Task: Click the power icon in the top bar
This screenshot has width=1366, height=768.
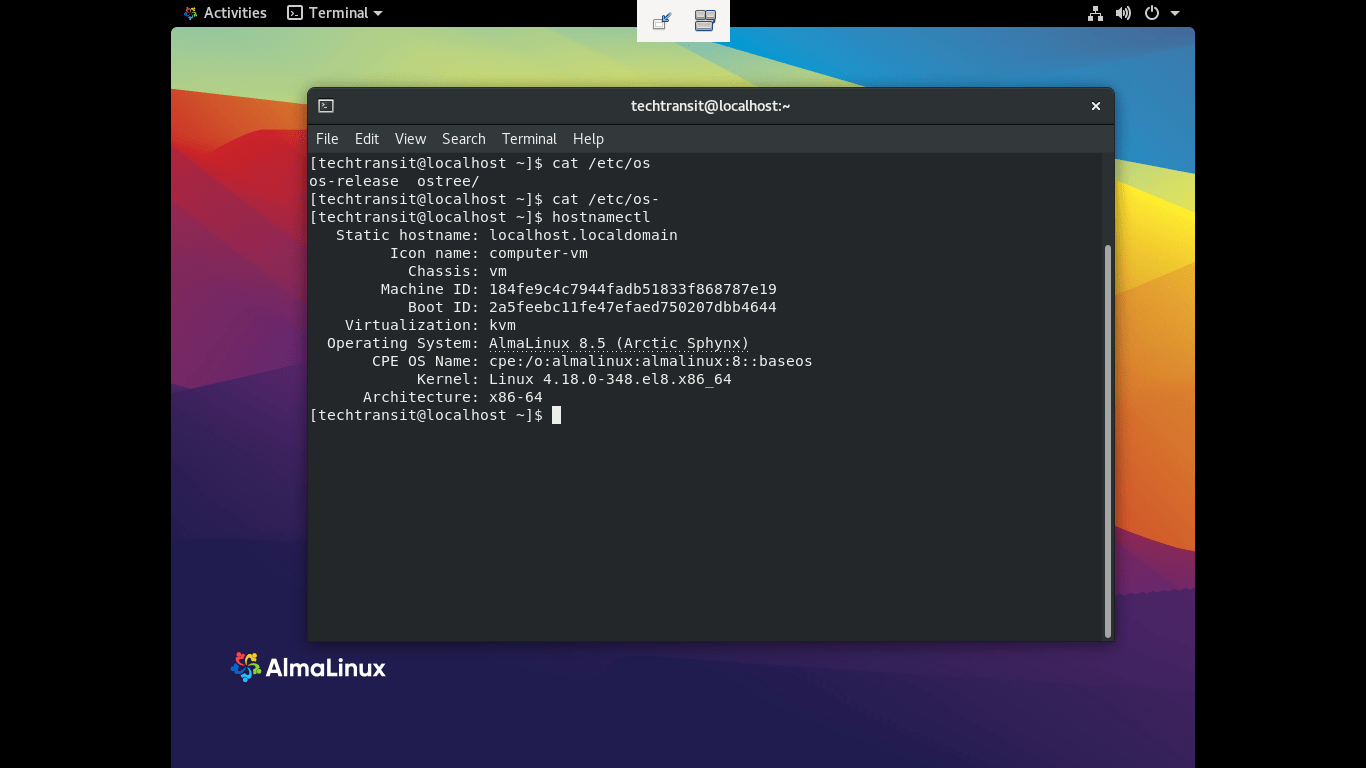Action: (x=1150, y=13)
